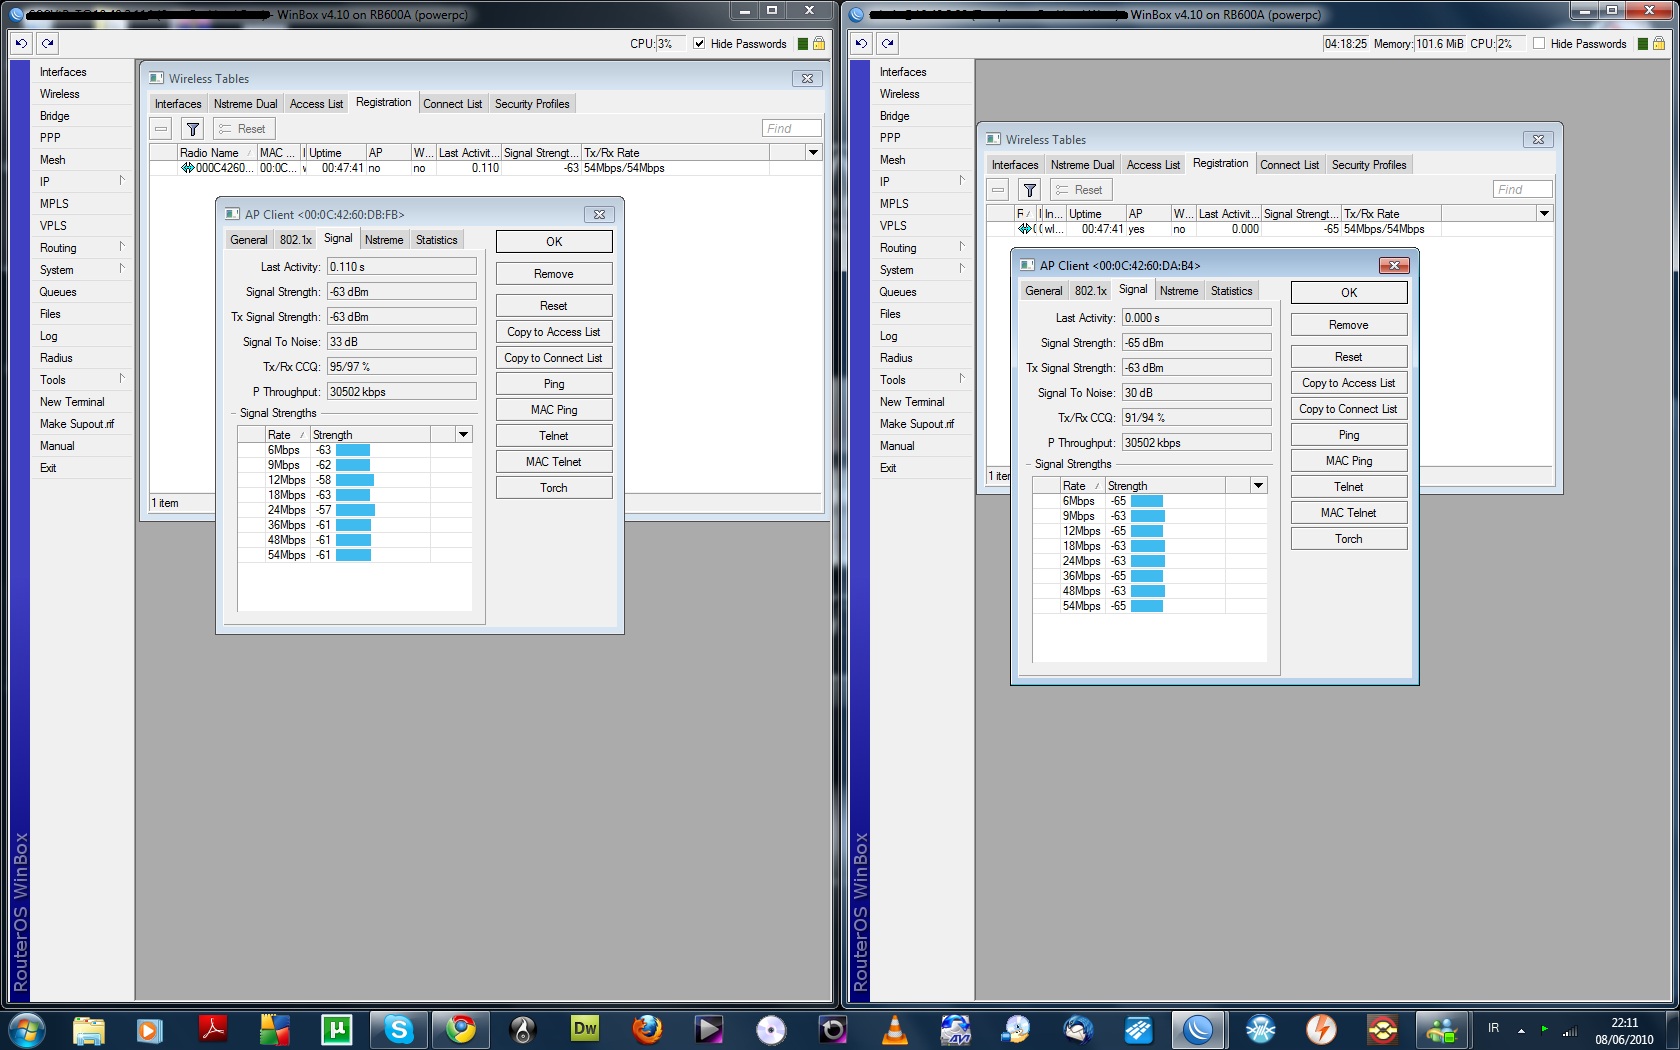Click Torch button in the DA:B4 client dialog
The image size is (1680, 1050).
click(x=1348, y=539)
